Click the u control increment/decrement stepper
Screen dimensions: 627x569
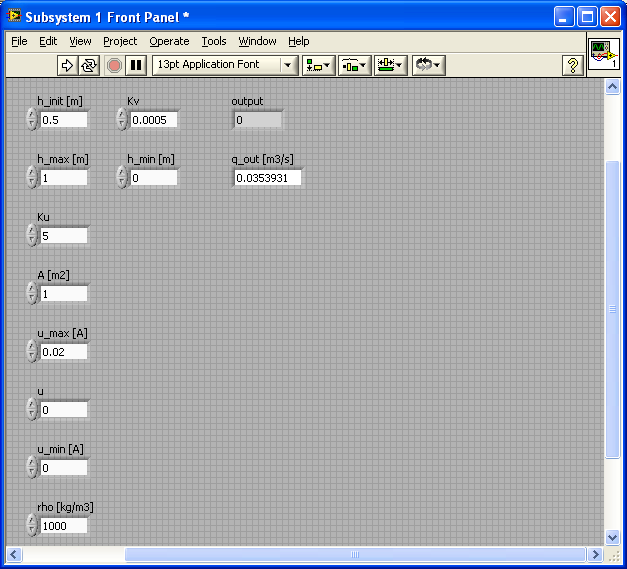click(32, 409)
